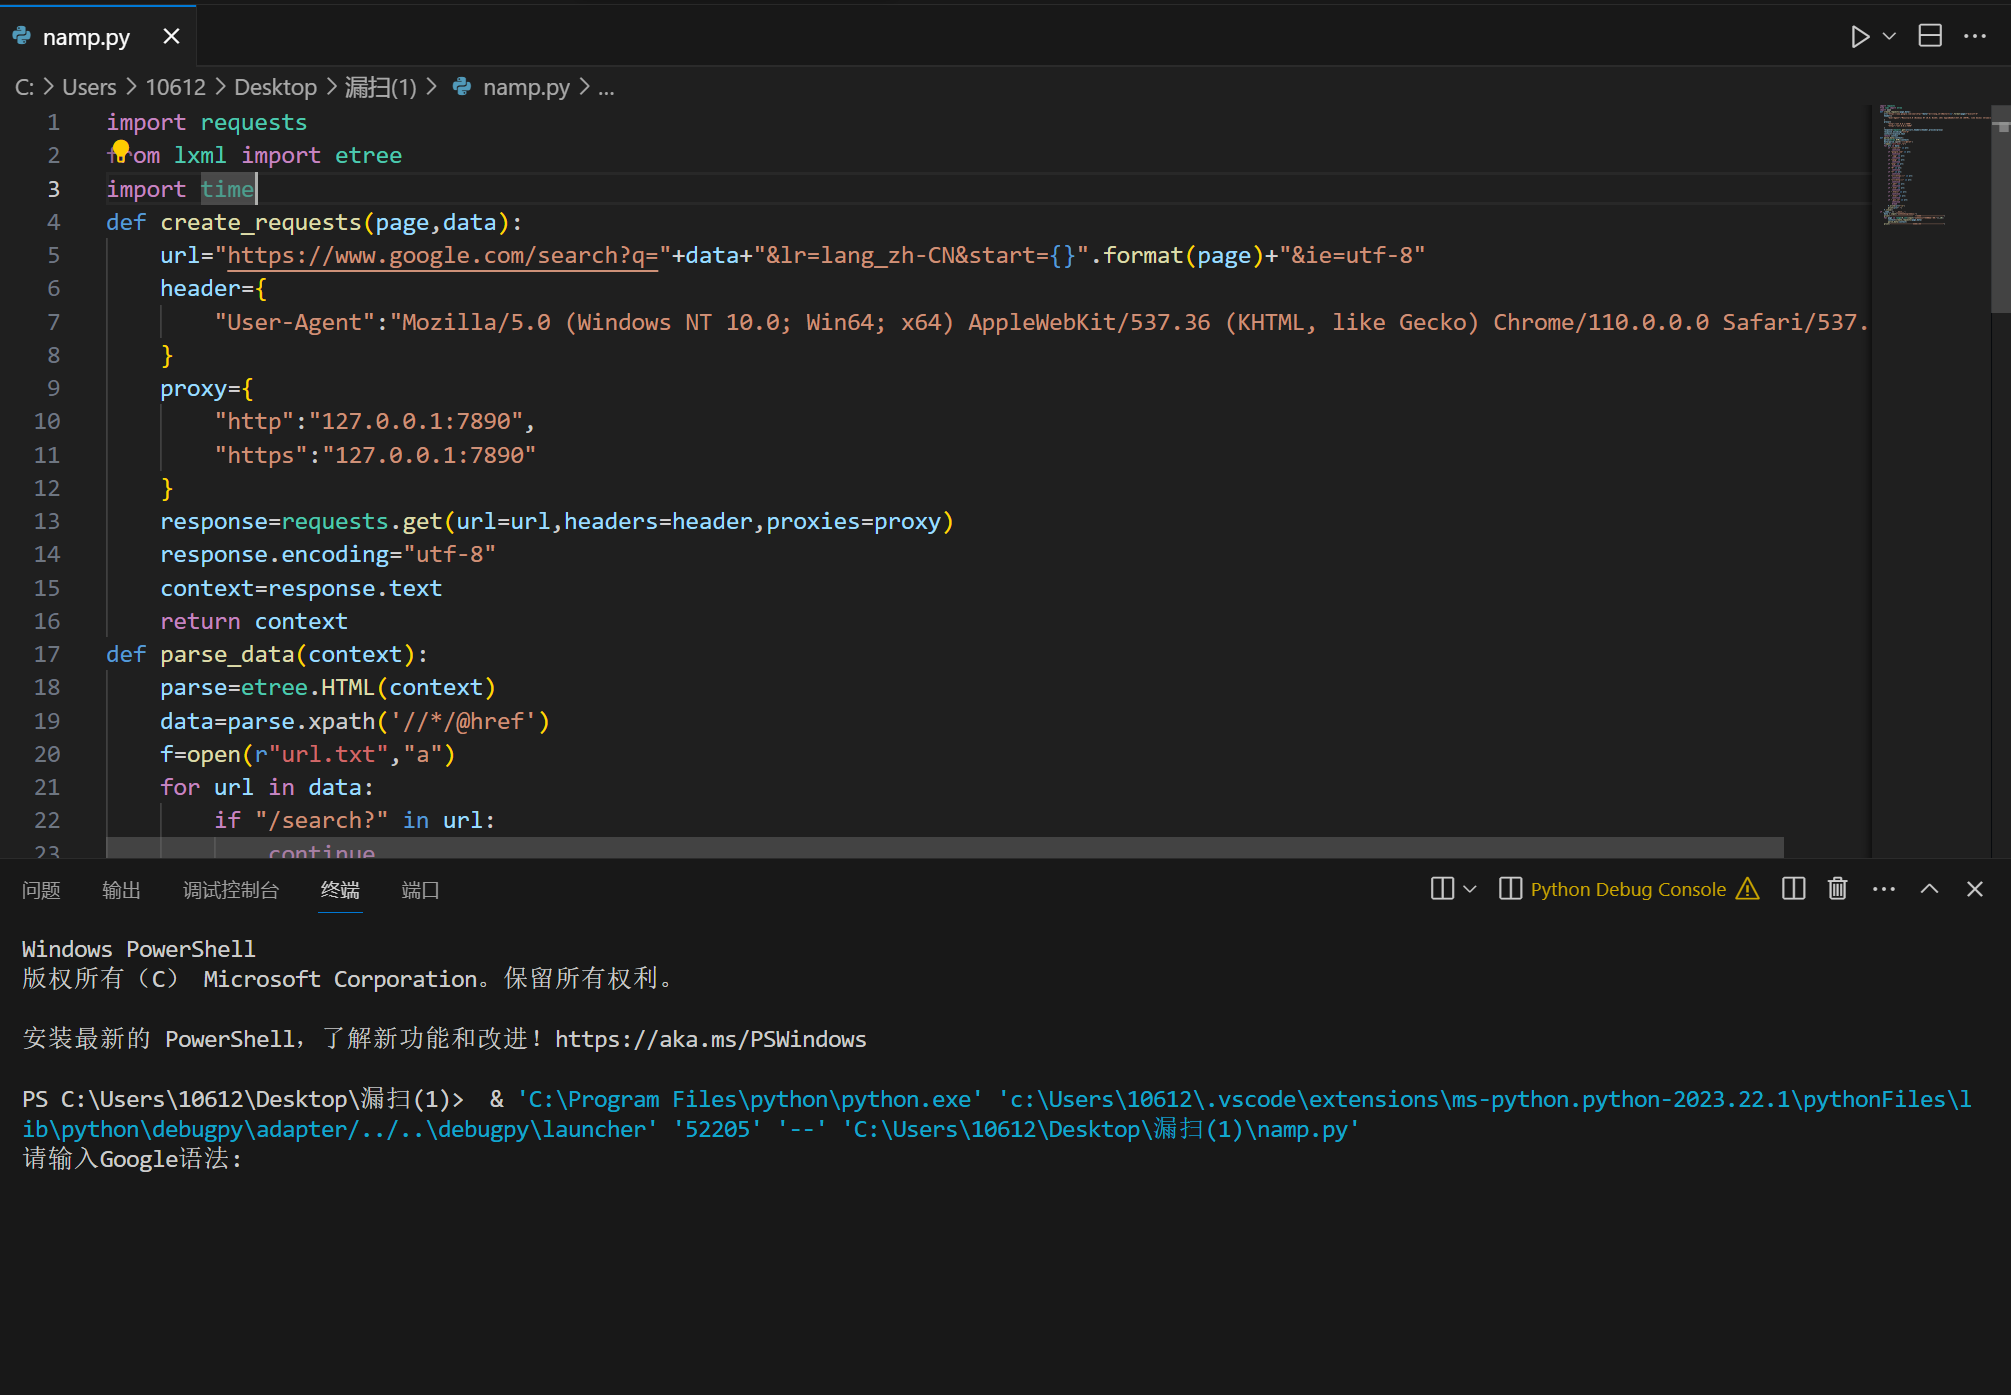Click the 'create_requests' function name
2011x1395 pixels.
(261, 222)
